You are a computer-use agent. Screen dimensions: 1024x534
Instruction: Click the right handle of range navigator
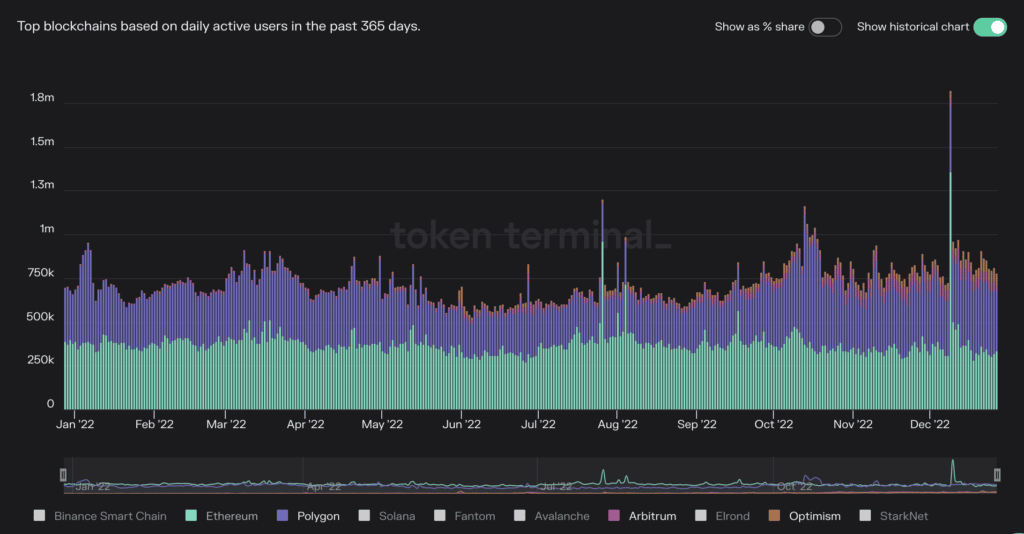[997, 475]
